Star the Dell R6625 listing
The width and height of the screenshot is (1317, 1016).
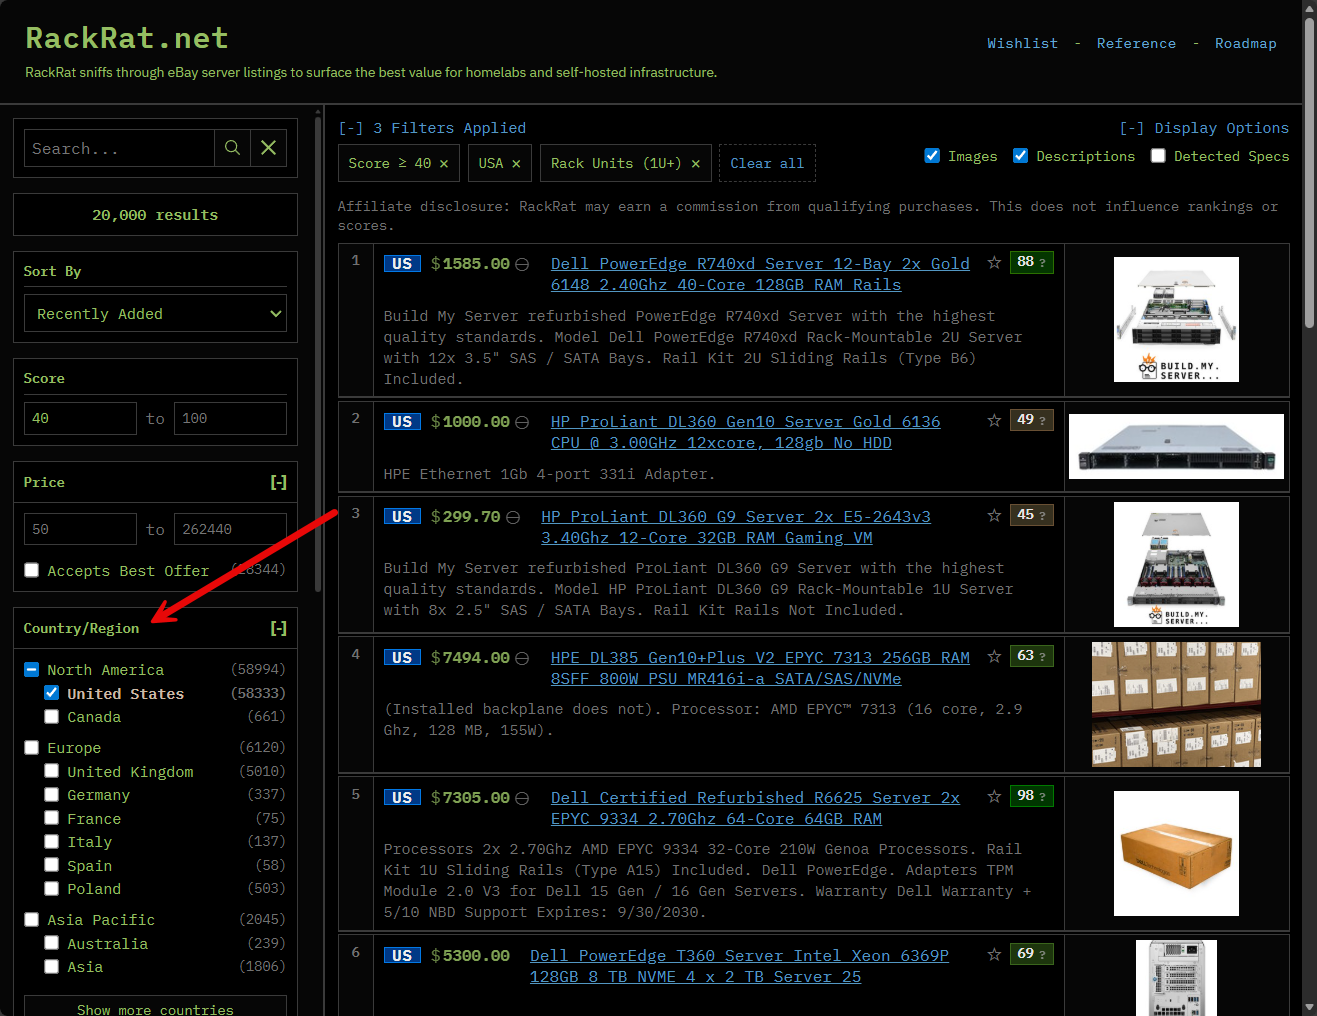pyautogui.click(x=994, y=796)
